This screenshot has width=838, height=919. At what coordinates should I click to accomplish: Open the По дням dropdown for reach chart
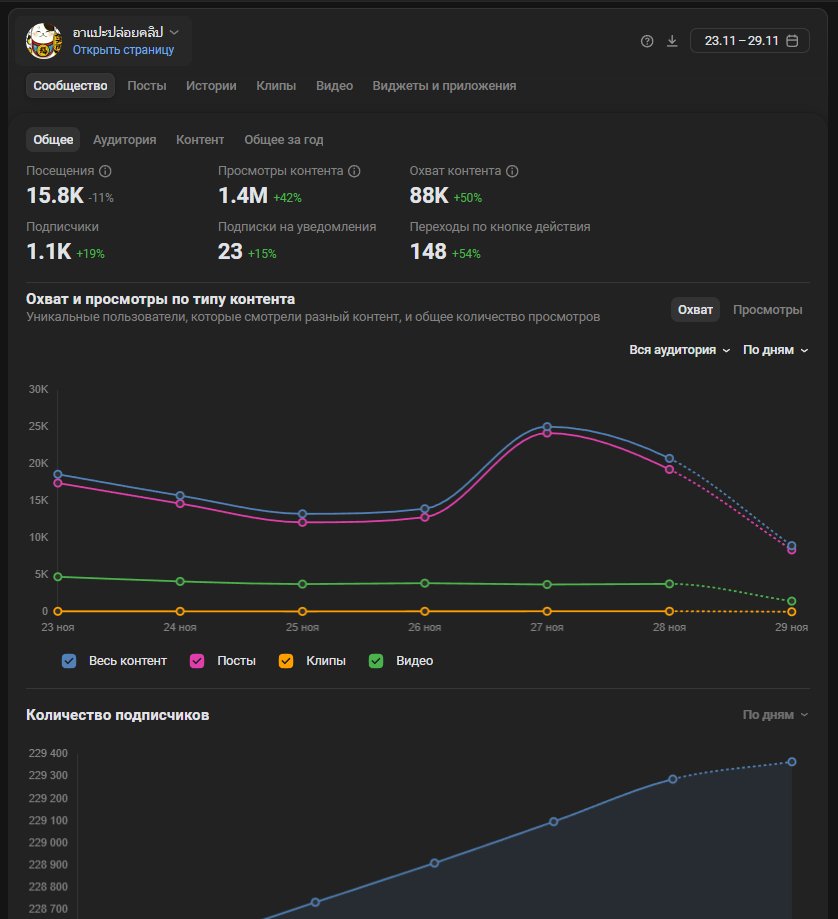coord(775,350)
